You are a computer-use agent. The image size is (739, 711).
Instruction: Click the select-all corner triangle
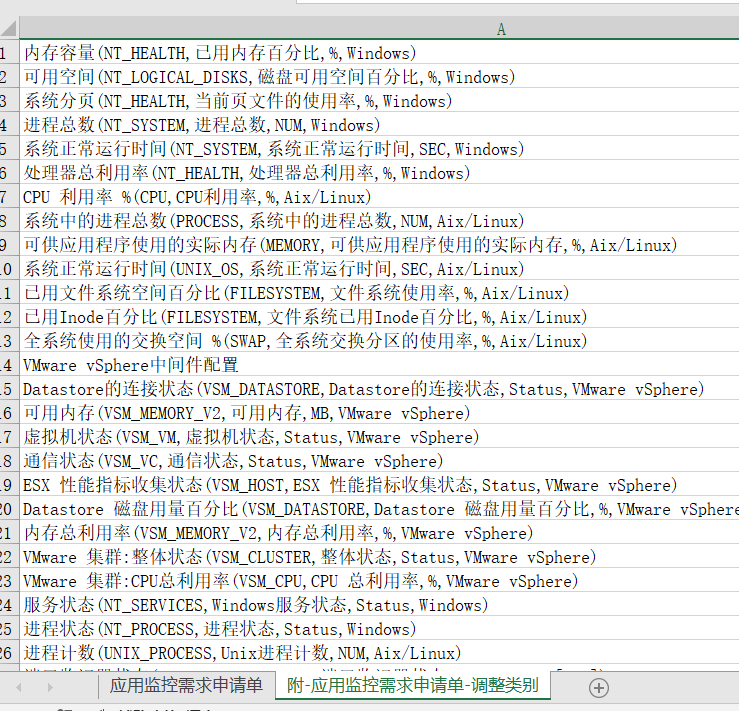pos(9,28)
